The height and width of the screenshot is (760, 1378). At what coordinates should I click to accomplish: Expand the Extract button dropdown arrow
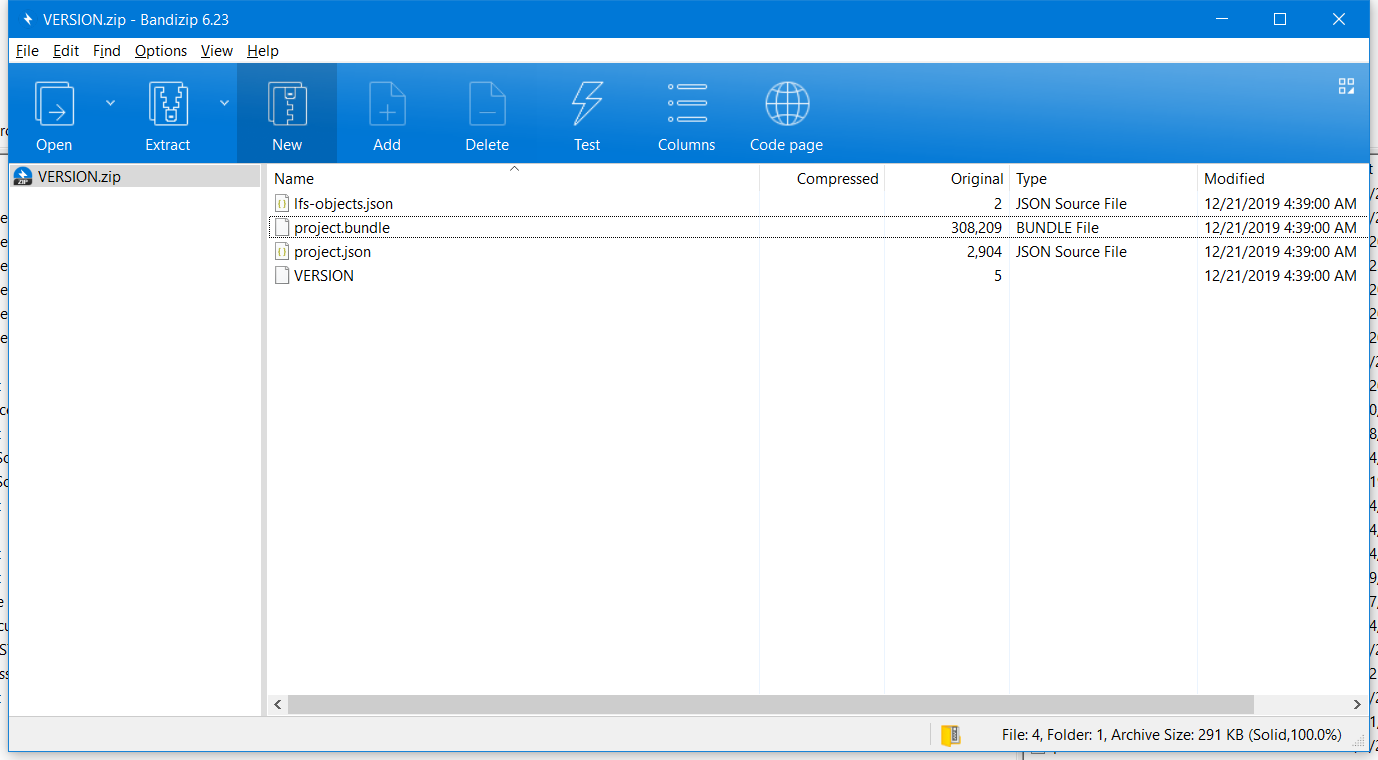(x=224, y=102)
